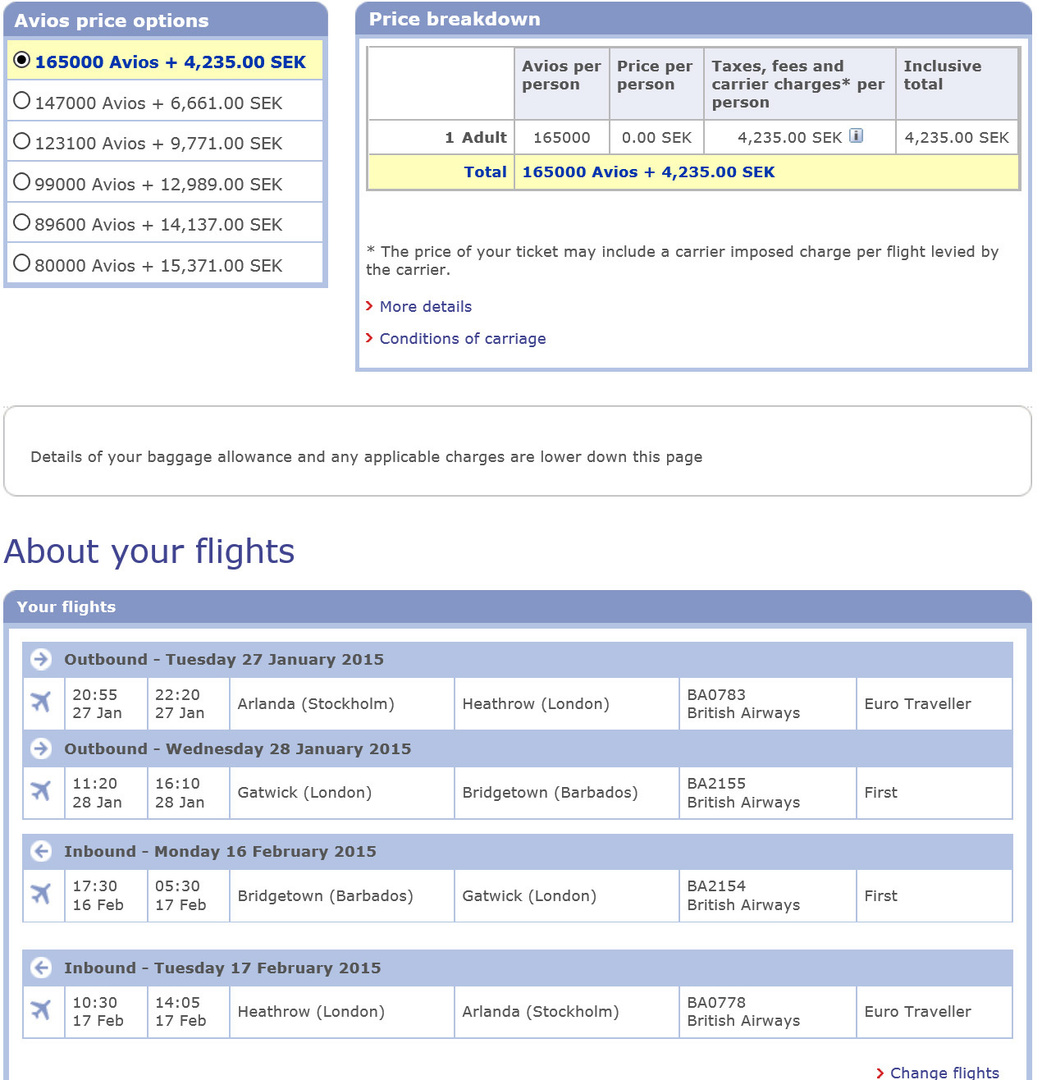Select the 165000 Avios + 4,235.00 SEK option
This screenshot has width=1042, height=1080.
(22, 61)
